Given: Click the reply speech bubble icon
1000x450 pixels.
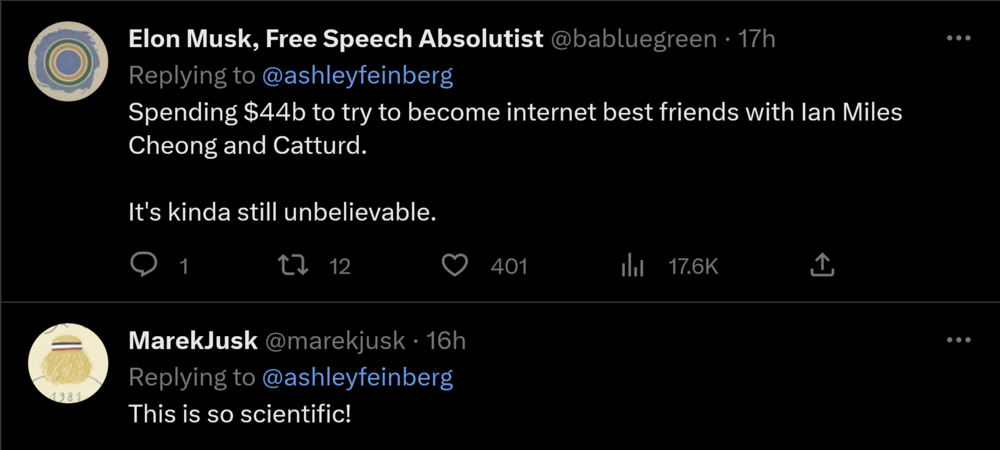Looking at the screenshot, I should pyautogui.click(x=145, y=265).
